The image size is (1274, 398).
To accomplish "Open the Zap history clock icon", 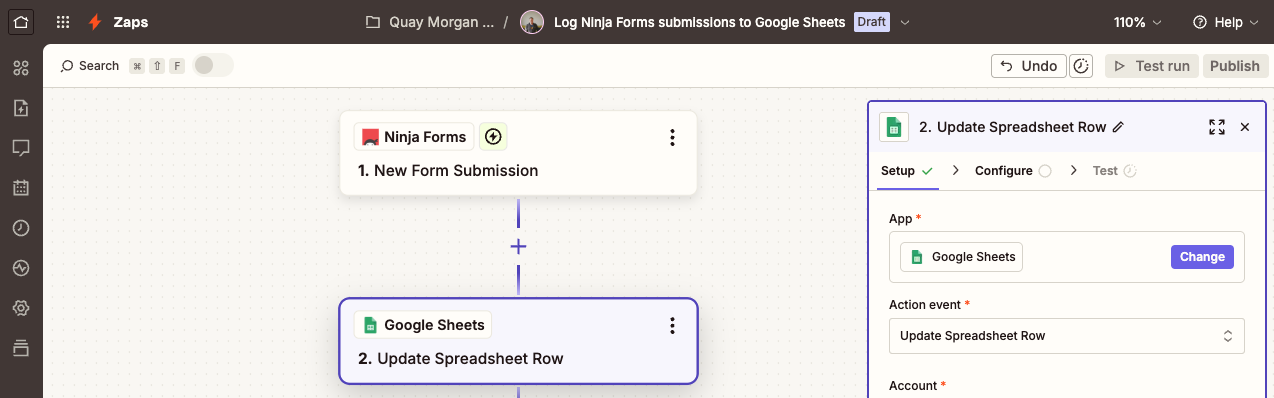I will [x=21, y=228].
